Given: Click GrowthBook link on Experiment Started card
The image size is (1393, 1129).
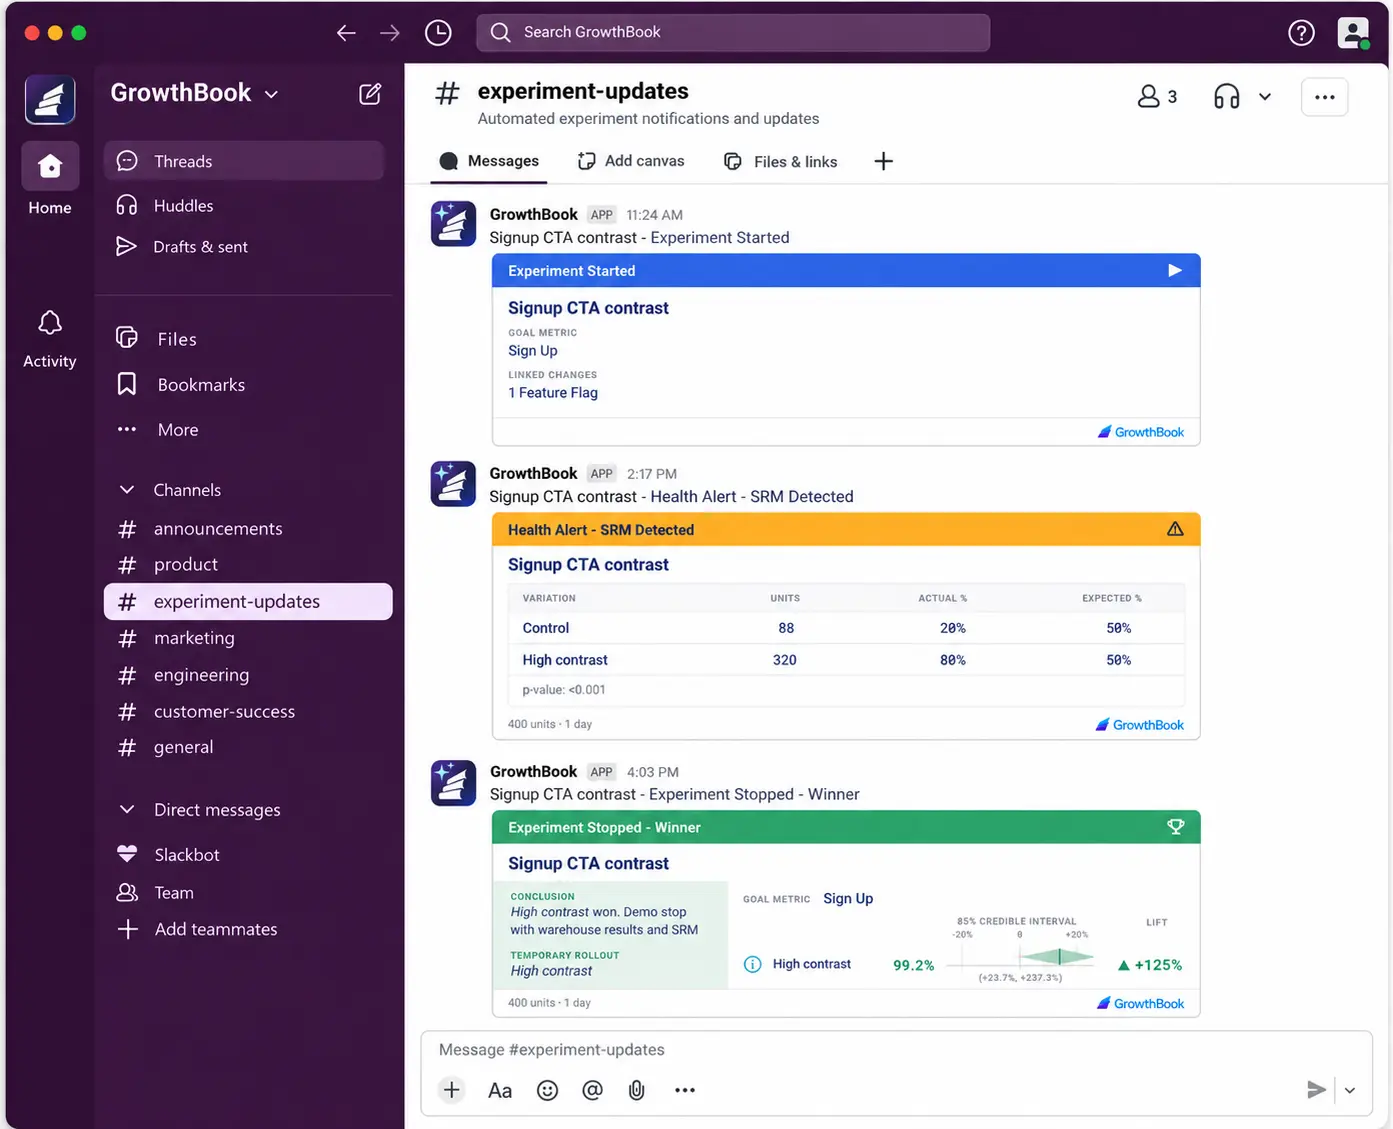Looking at the screenshot, I should point(1141,432).
